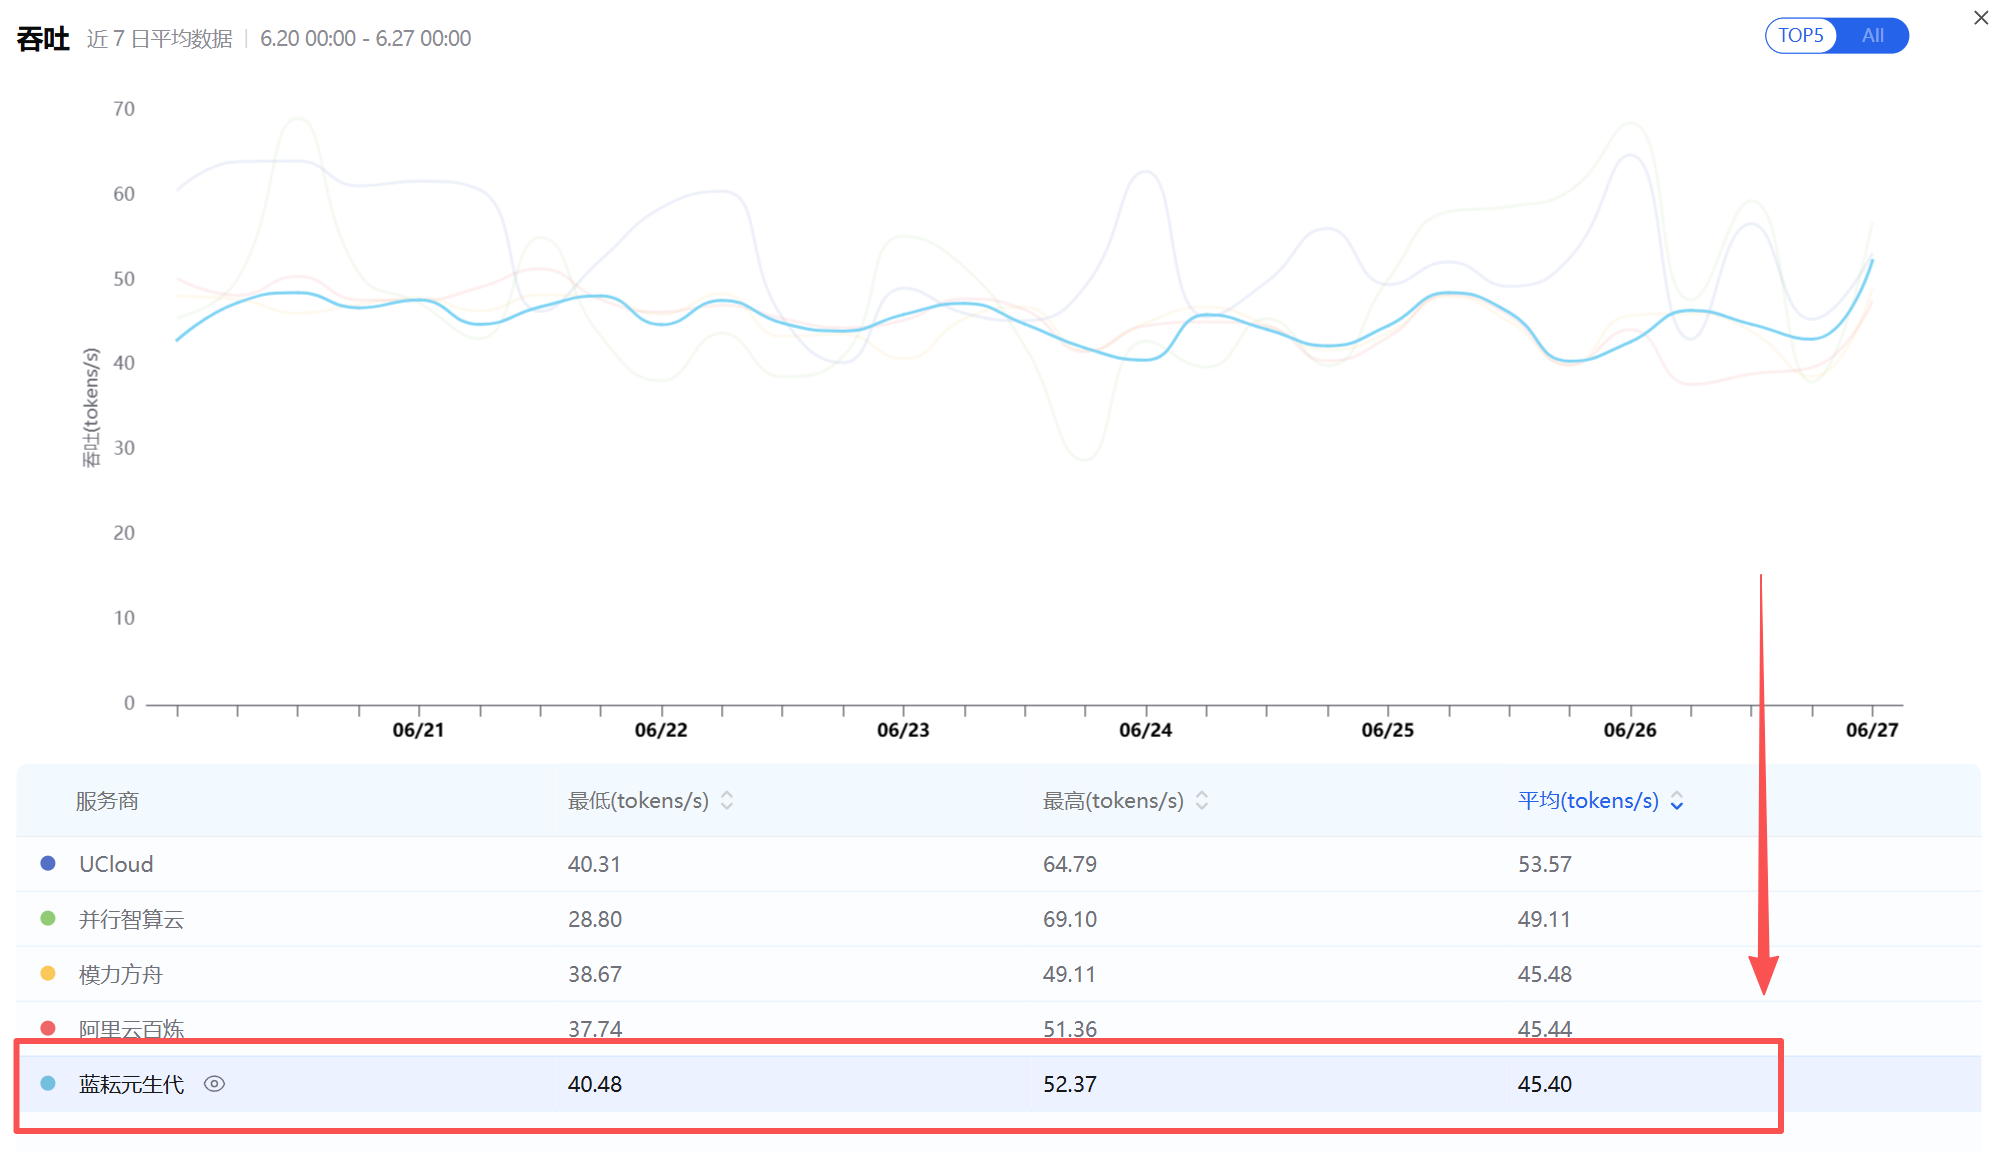Click the 06/23 axis date label

[x=903, y=730]
